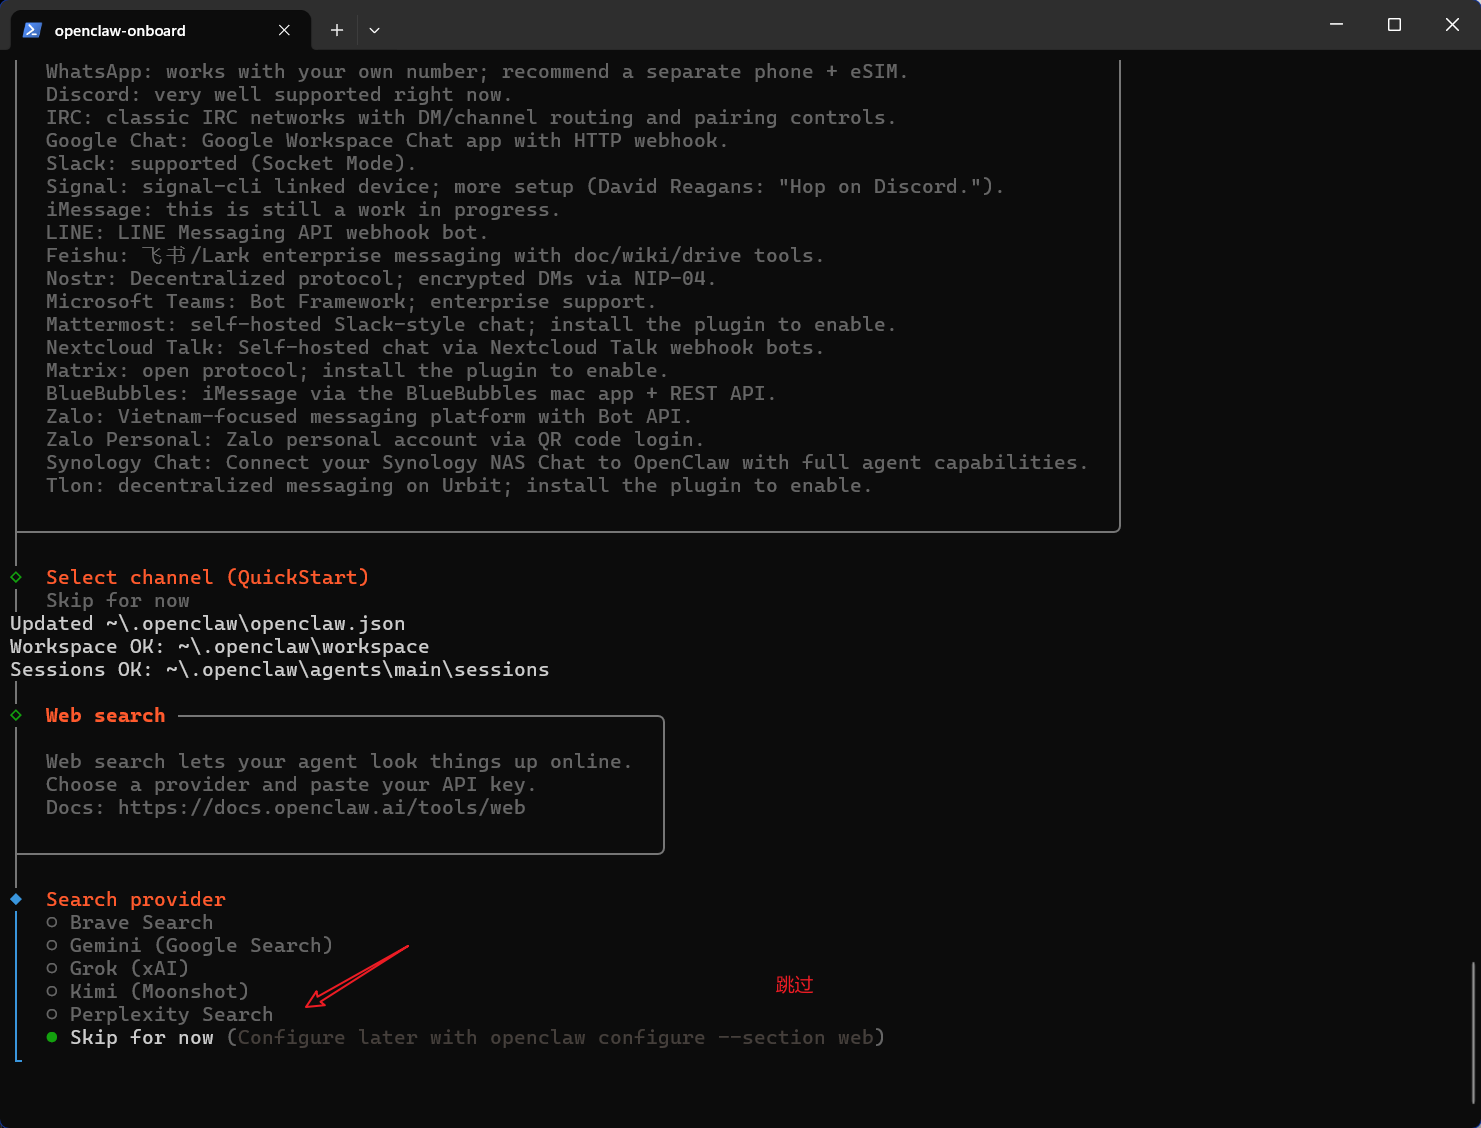The width and height of the screenshot is (1481, 1128).
Task: Click the BlueBubbles: iMessage line
Action: point(411,393)
